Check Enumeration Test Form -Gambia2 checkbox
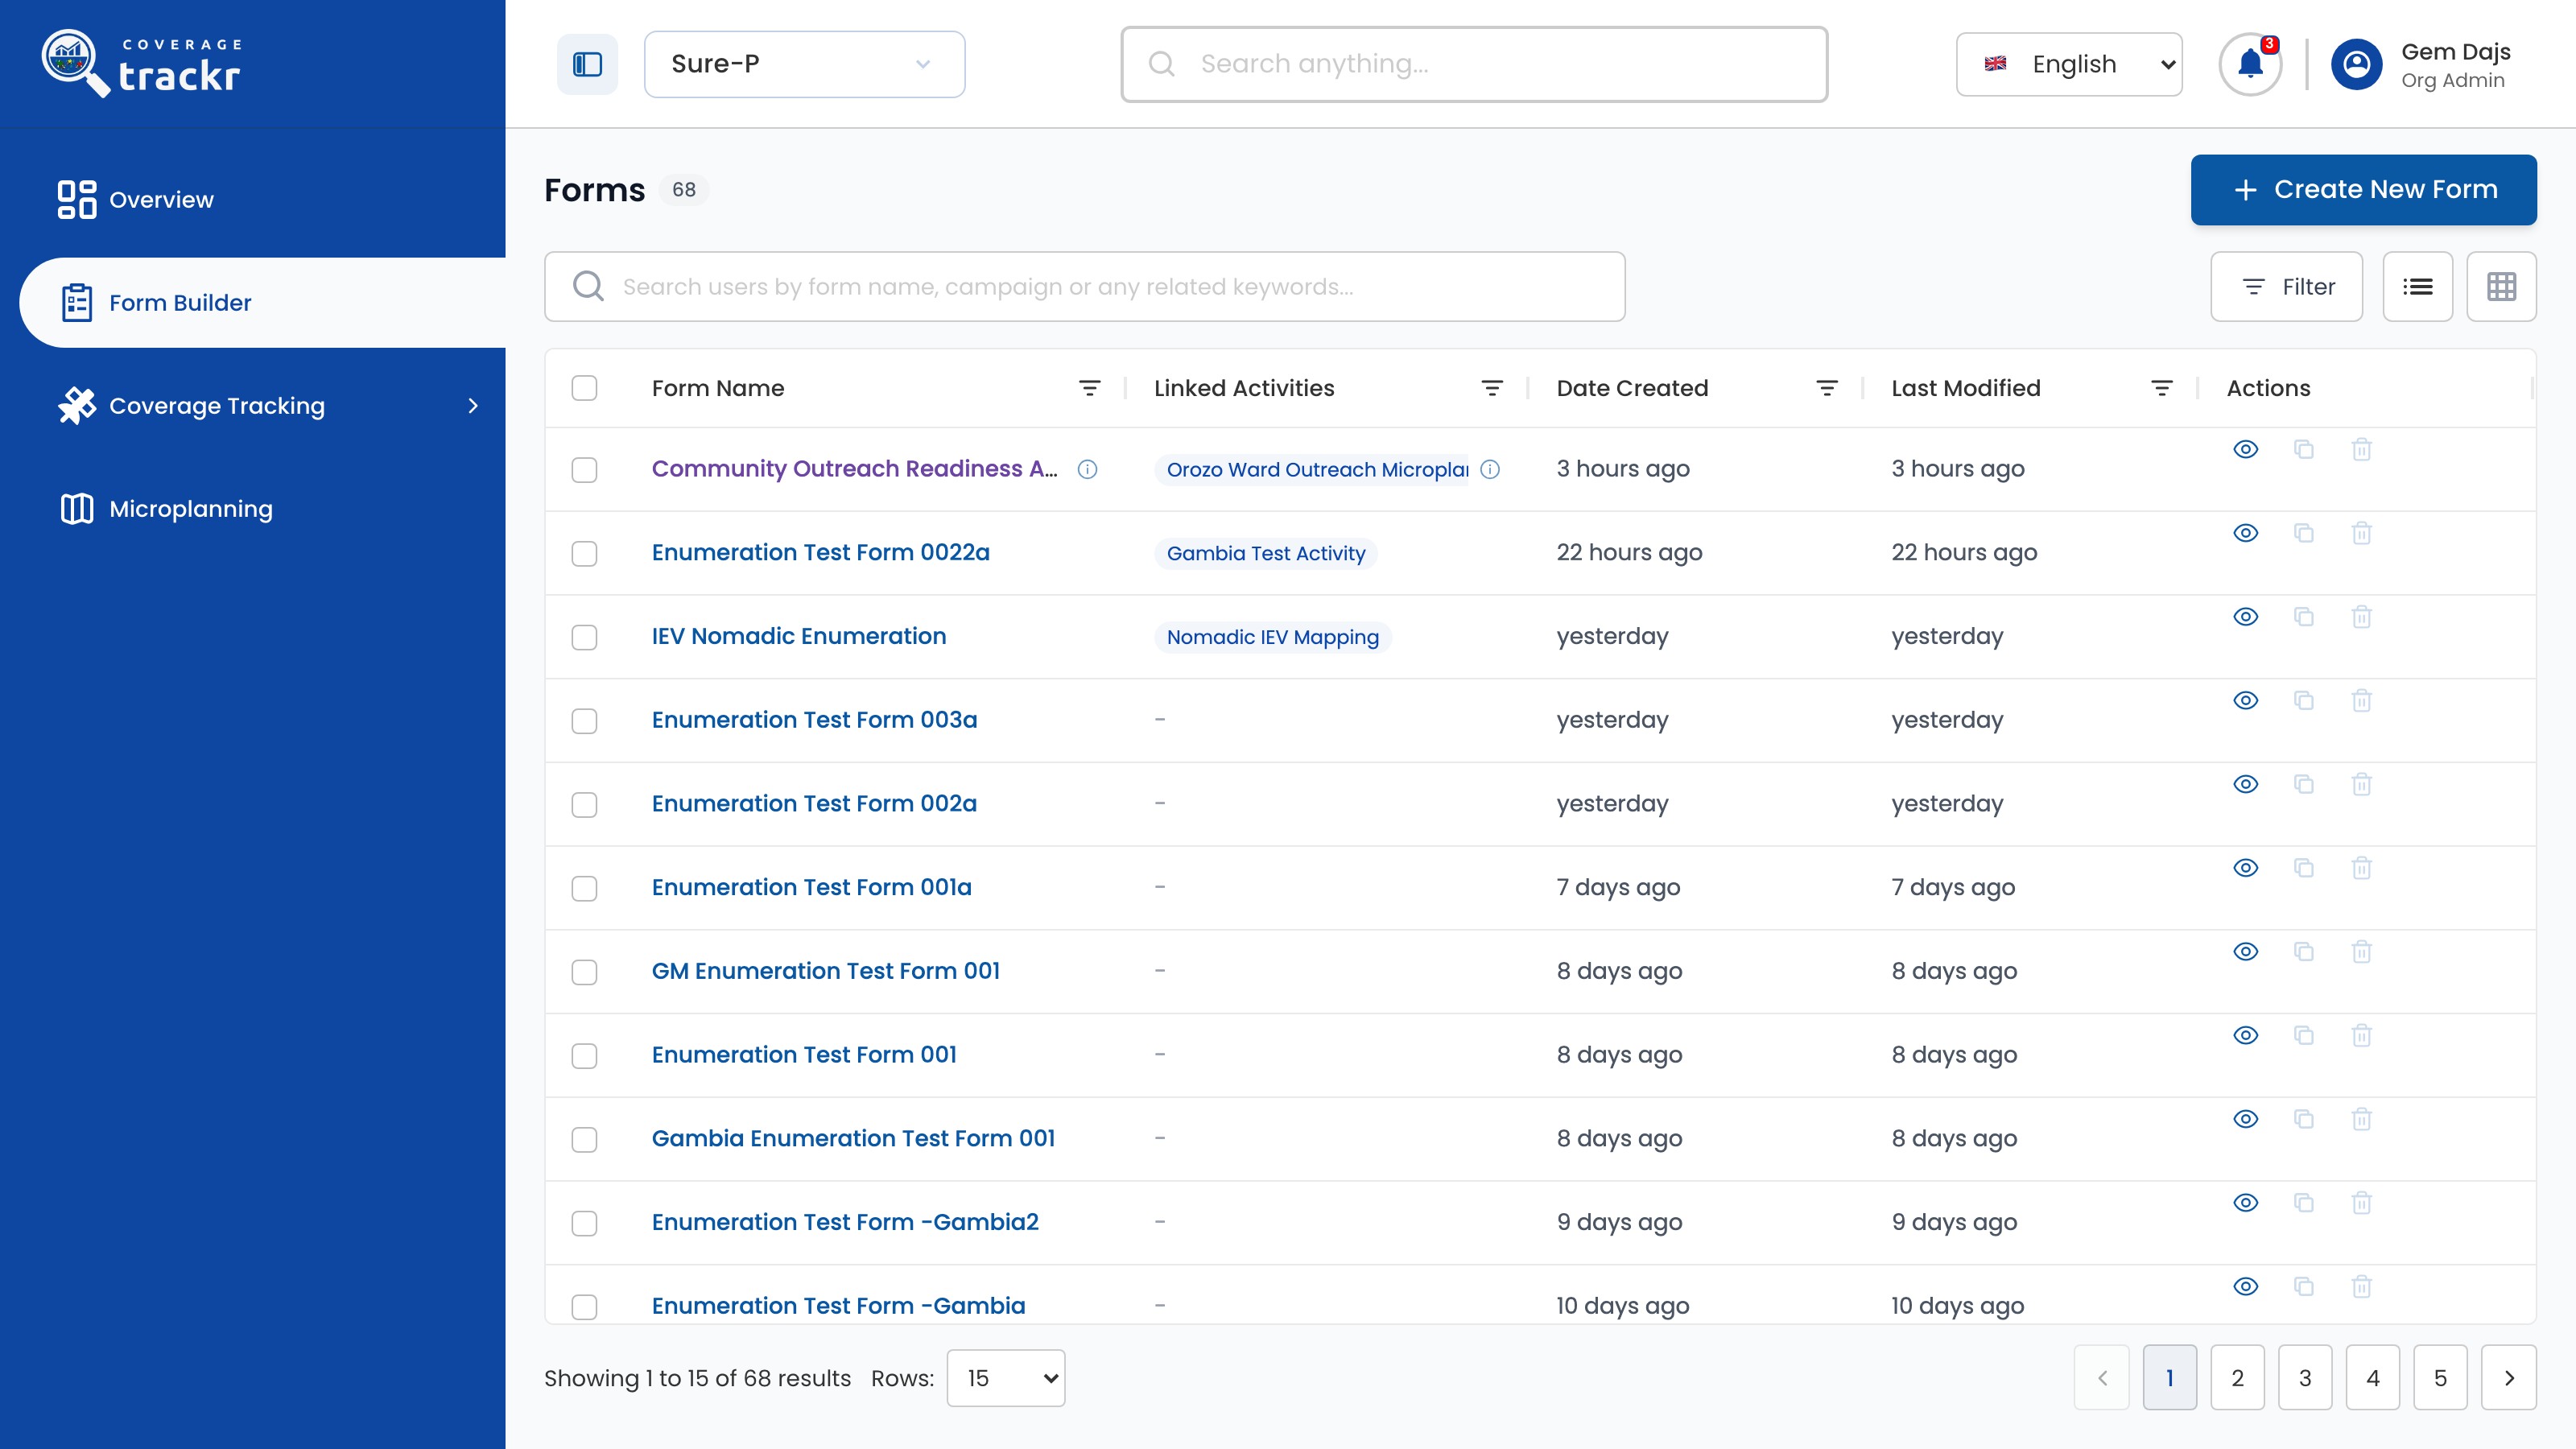Viewport: 2576px width, 1449px height. pos(584,1224)
